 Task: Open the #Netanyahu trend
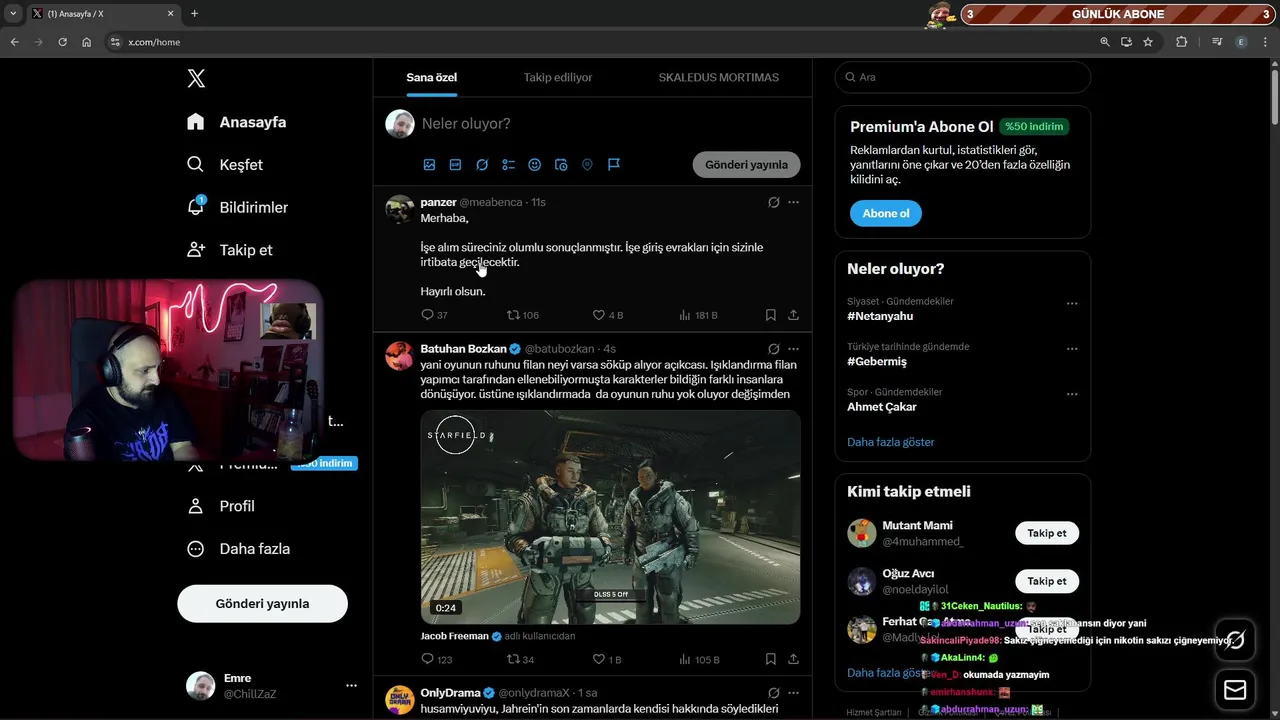[880, 316]
